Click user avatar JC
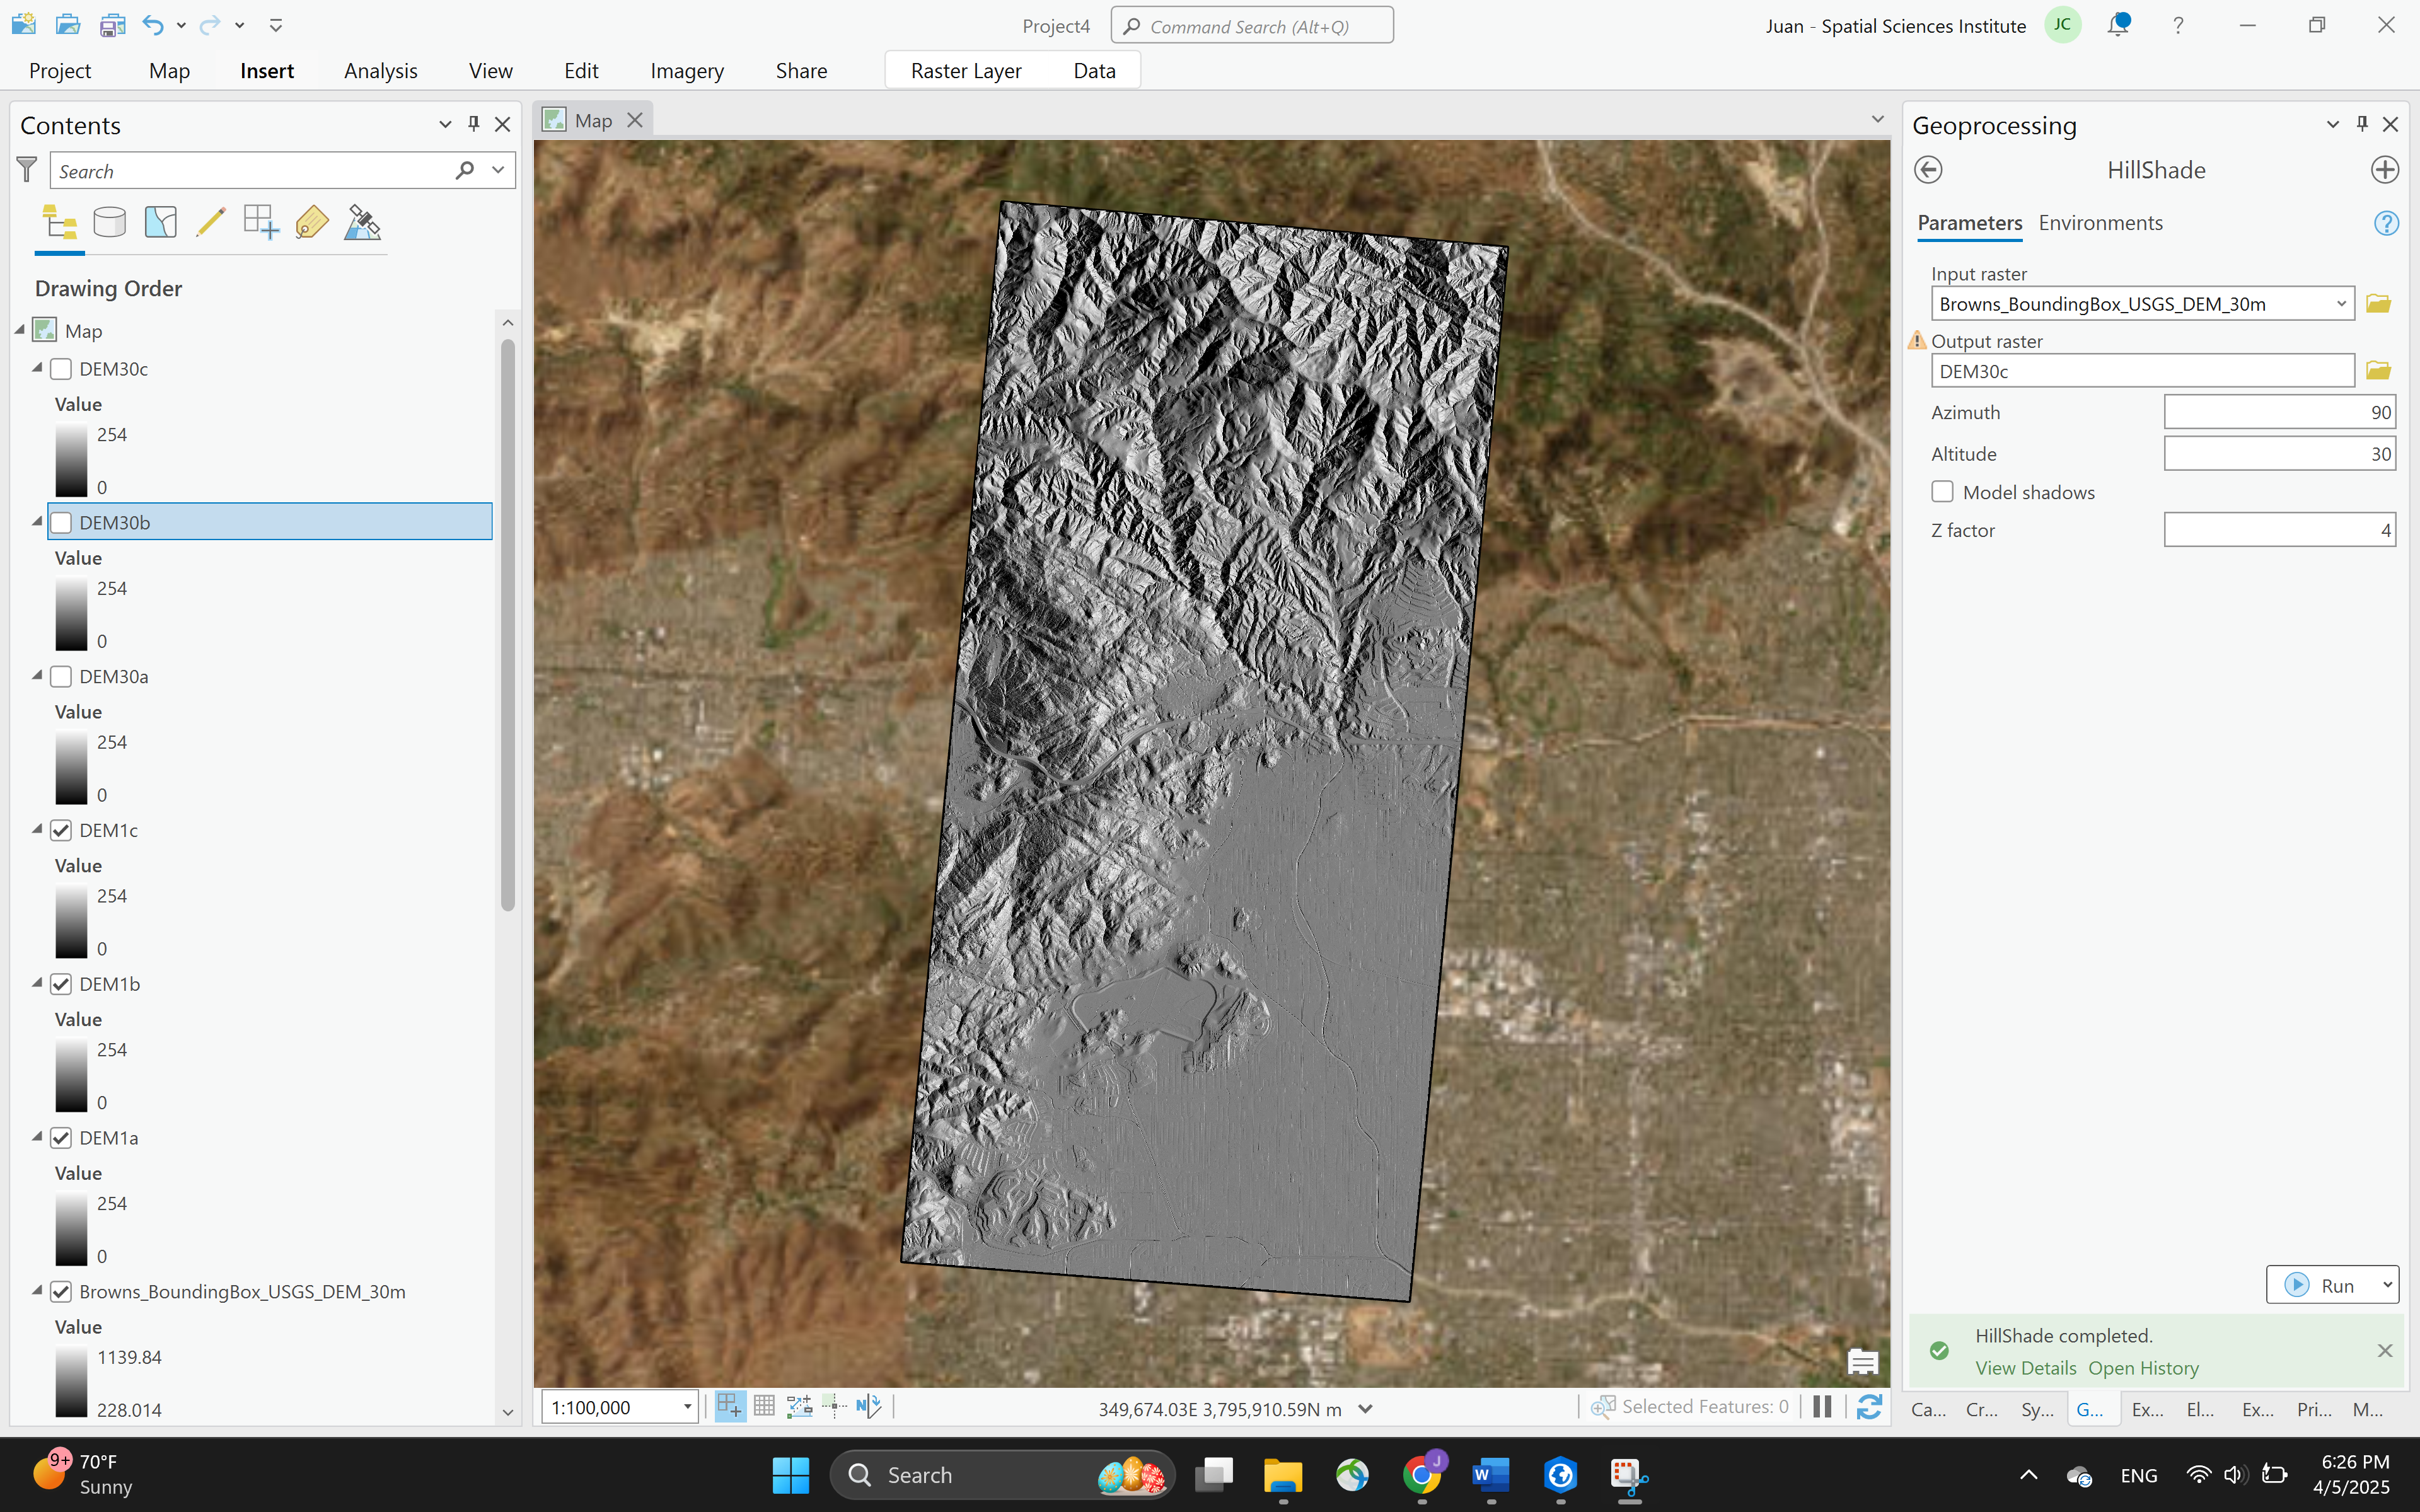2420x1512 pixels. pyautogui.click(x=2063, y=25)
